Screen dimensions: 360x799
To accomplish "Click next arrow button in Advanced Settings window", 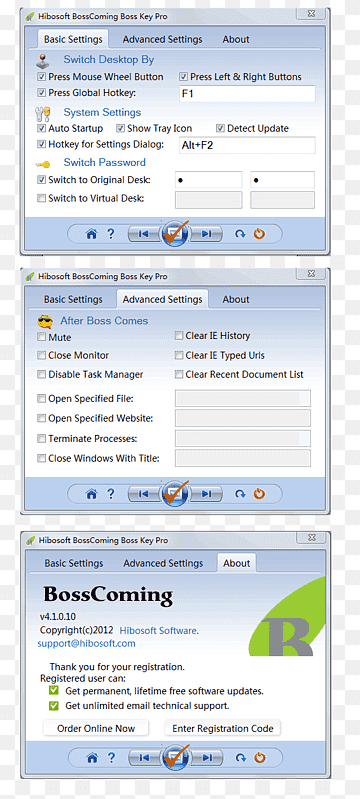I will [207, 494].
